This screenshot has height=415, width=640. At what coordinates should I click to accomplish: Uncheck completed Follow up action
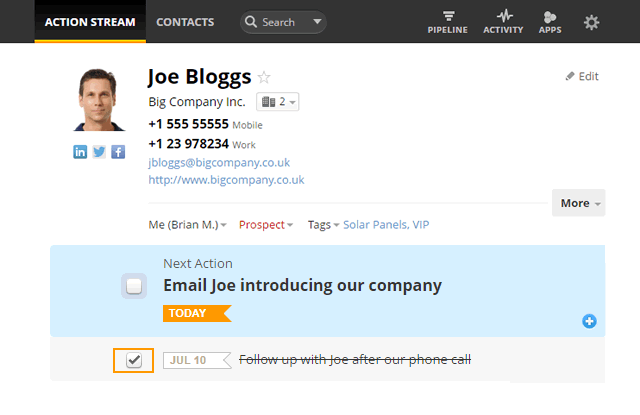(x=134, y=360)
